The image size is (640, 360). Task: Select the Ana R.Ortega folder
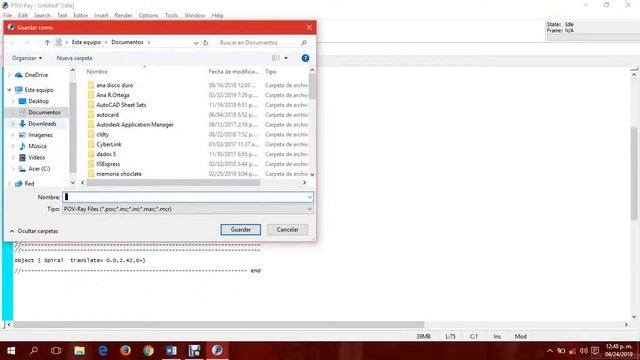[x=113, y=95]
